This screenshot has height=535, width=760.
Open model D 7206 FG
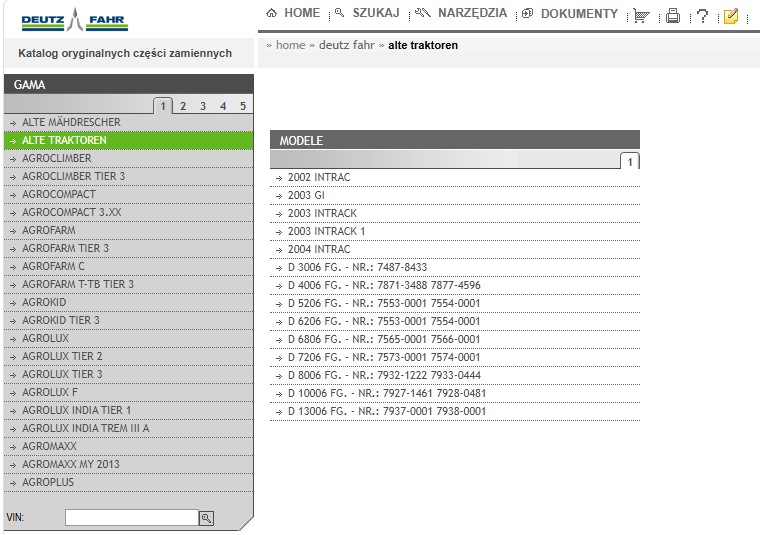click(x=455, y=357)
